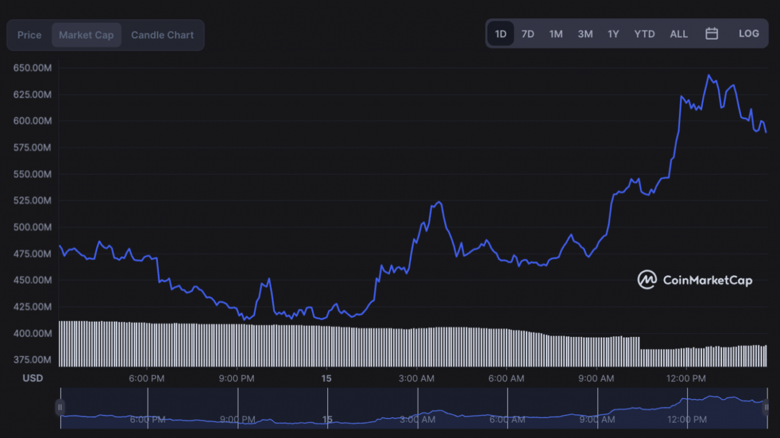This screenshot has height=438, width=780.
Task: Click the CoinMarketCap logo watermark
Action: click(x=695, y=280)
